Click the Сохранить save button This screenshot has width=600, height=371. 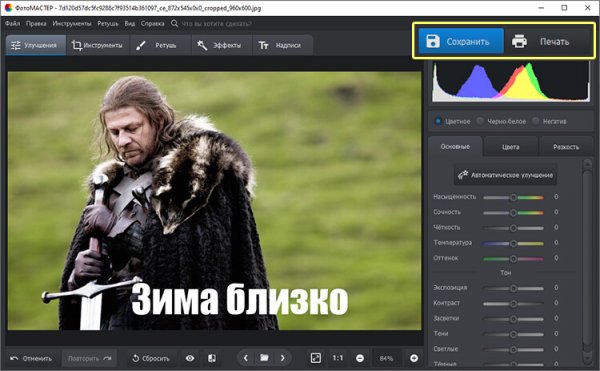(x=461, y=41)
